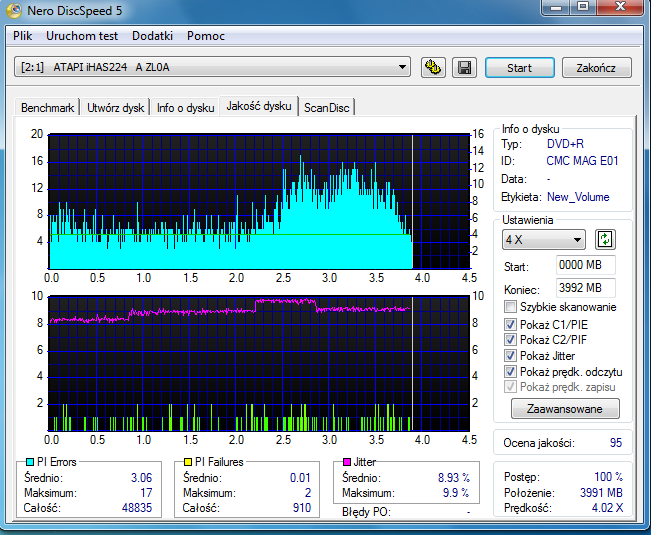Select the Jakość dysku tab

click(259, 106)
